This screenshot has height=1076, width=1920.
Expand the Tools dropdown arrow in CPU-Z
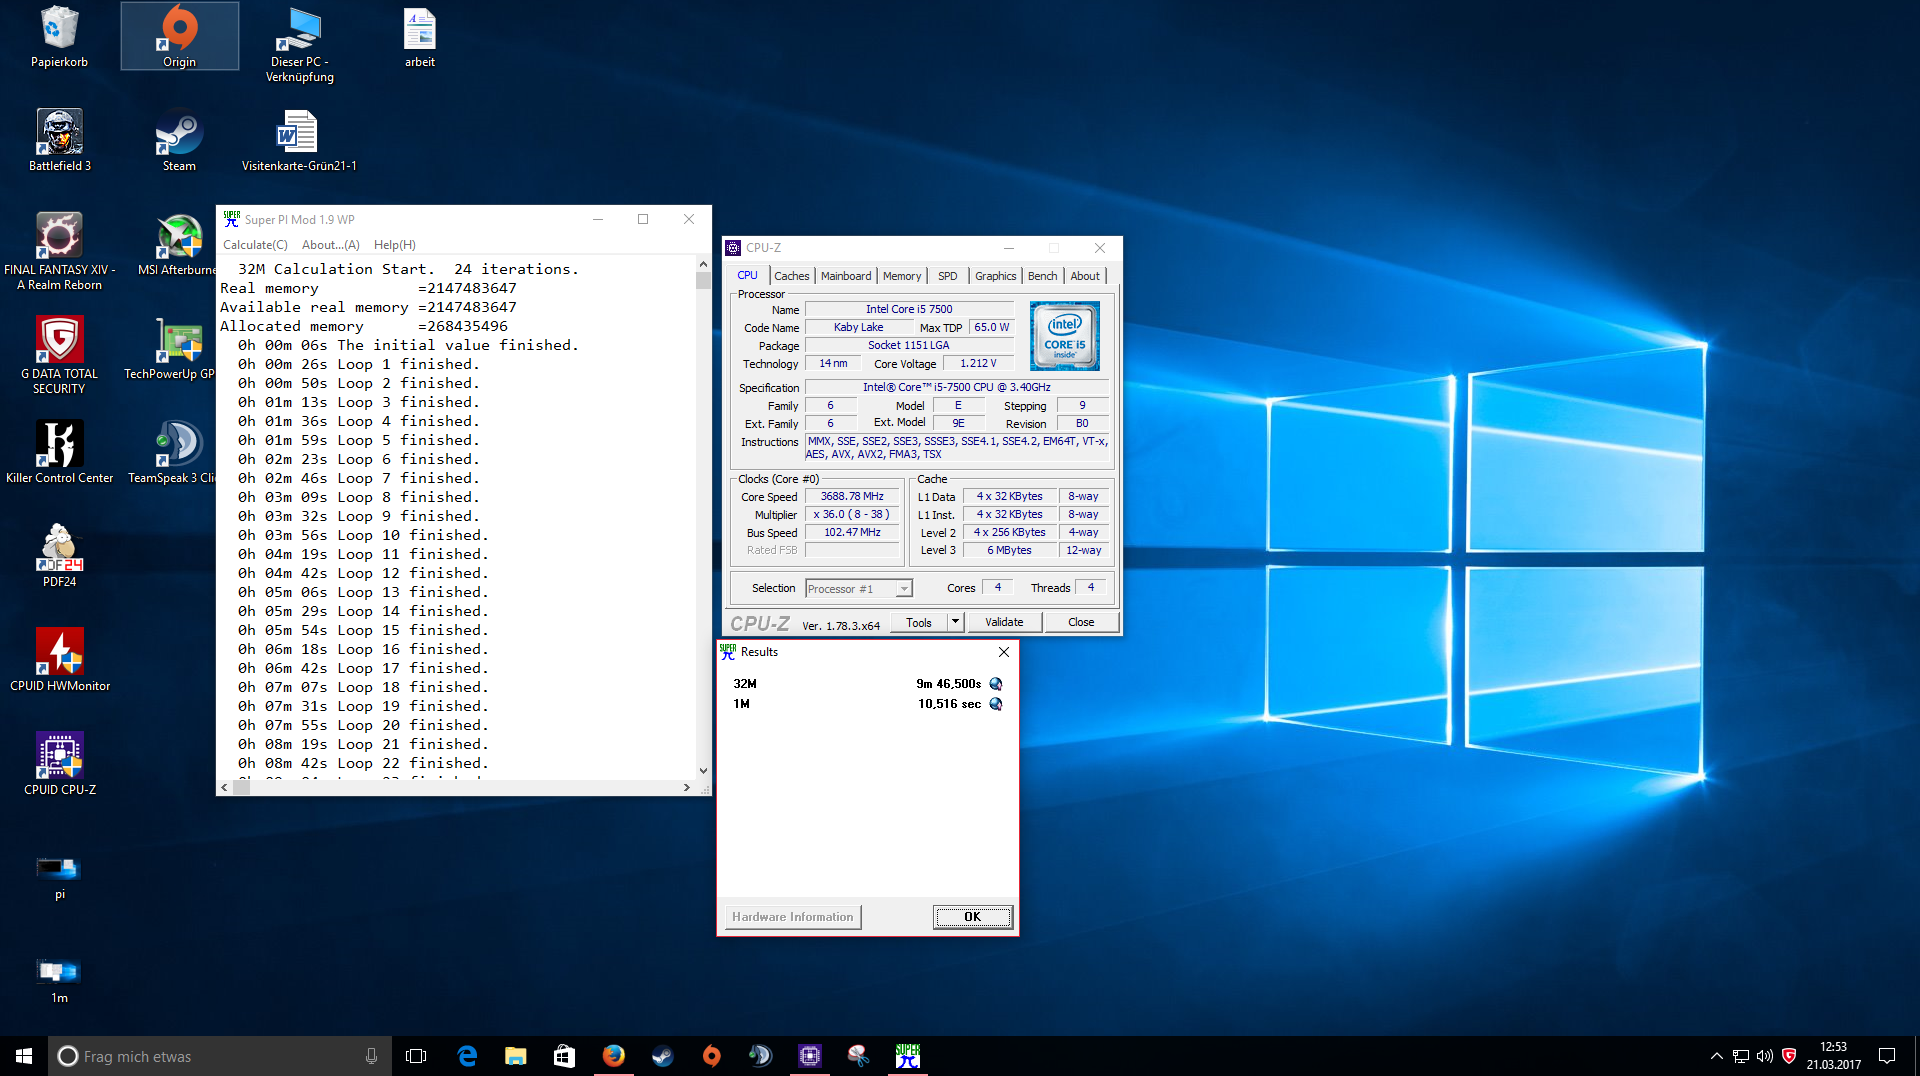[x=955, y=622]
